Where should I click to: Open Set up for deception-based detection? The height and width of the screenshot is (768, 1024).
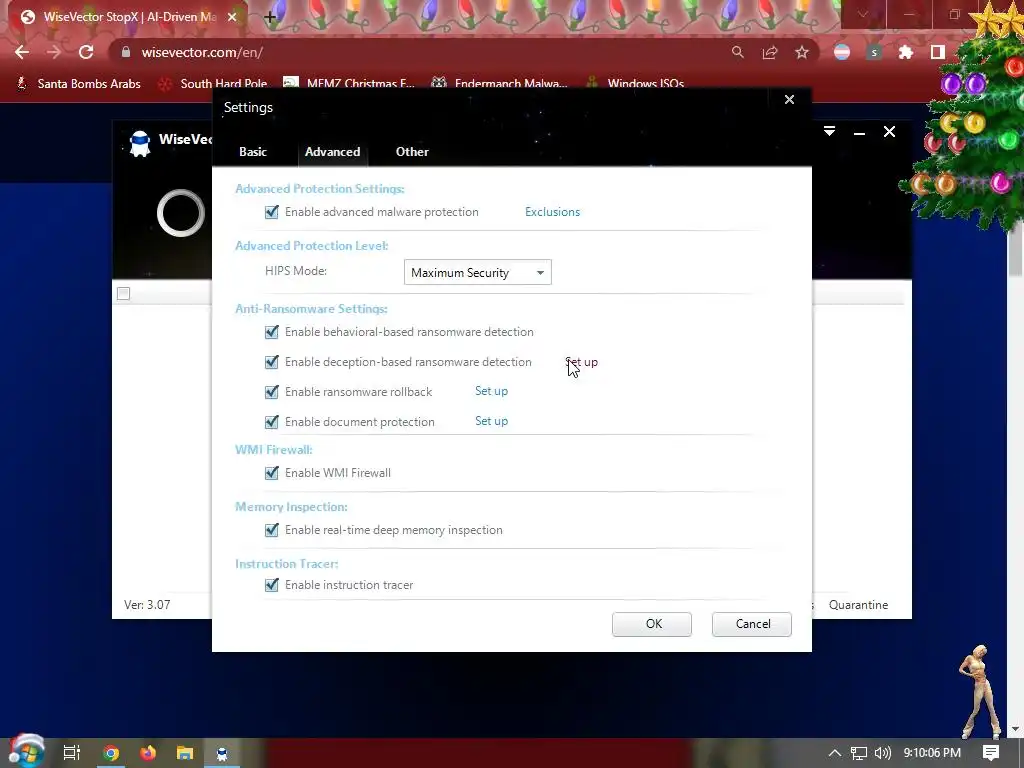(581, 362)
